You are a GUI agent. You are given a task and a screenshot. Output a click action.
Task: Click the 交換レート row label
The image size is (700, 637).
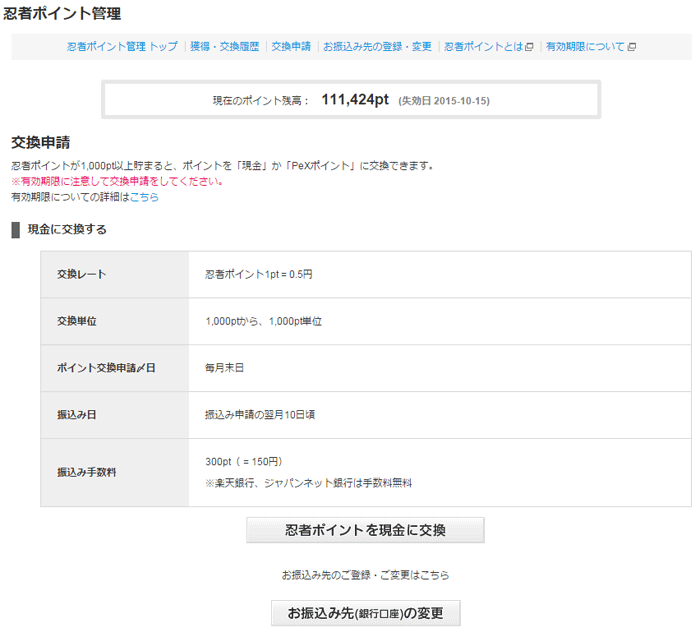82,274
